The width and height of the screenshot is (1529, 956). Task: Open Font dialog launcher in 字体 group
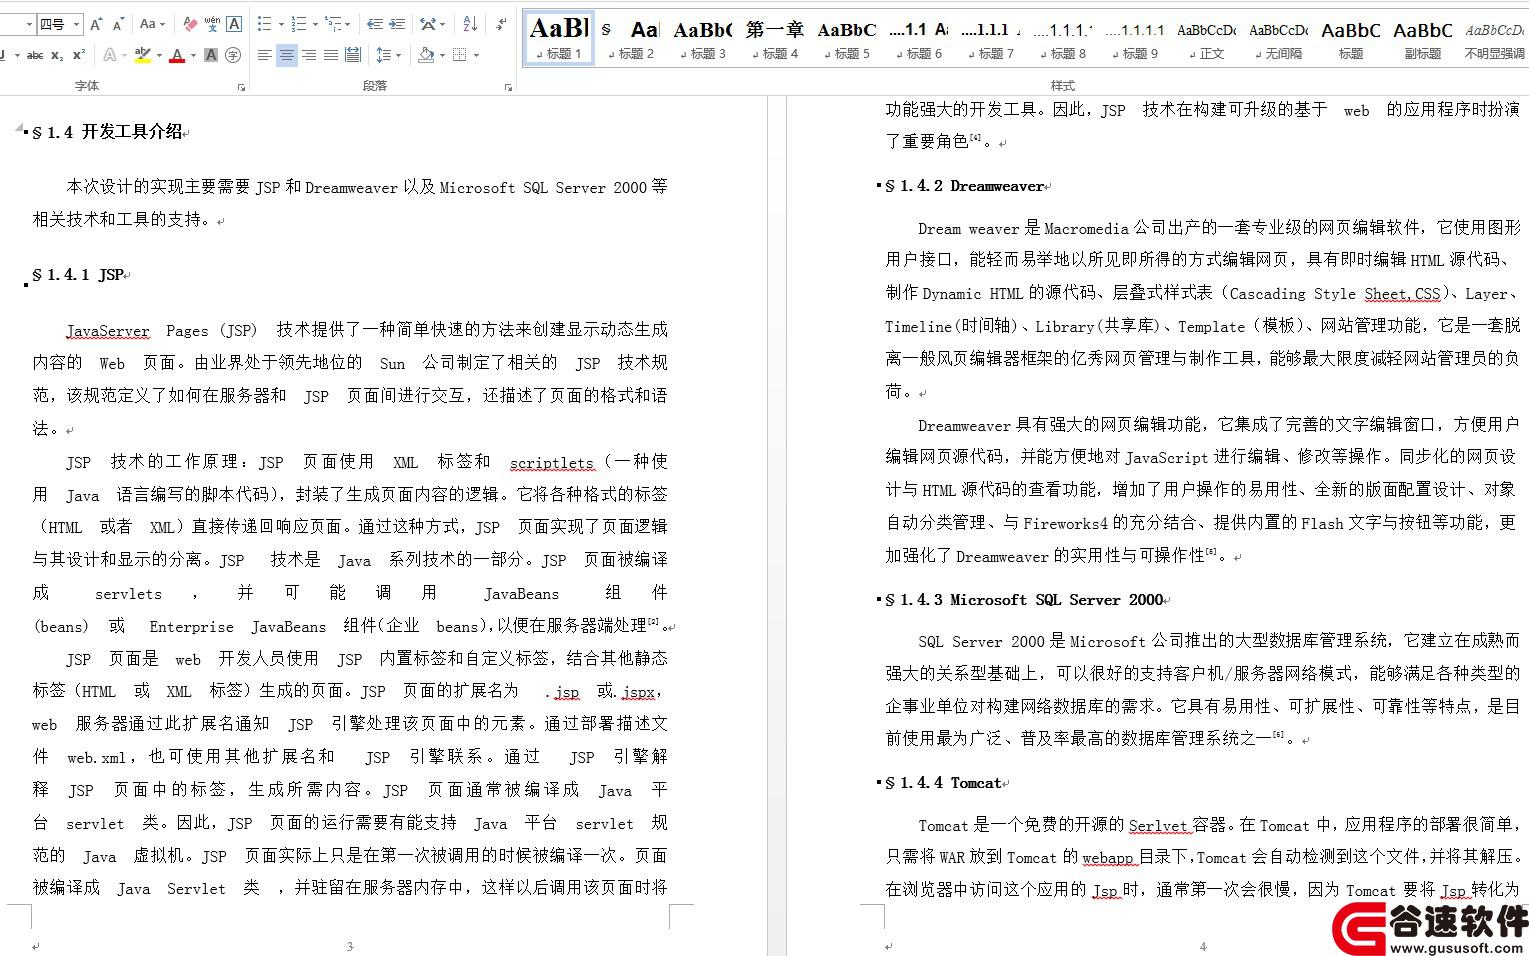241,88
